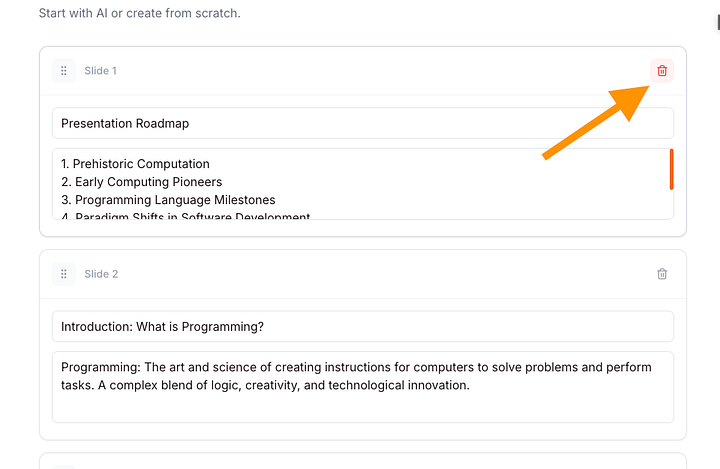Viewport: 720px width, 469px height.
Task: Click the dark button at the top-right edge
Action: click(x=718, y=22)
